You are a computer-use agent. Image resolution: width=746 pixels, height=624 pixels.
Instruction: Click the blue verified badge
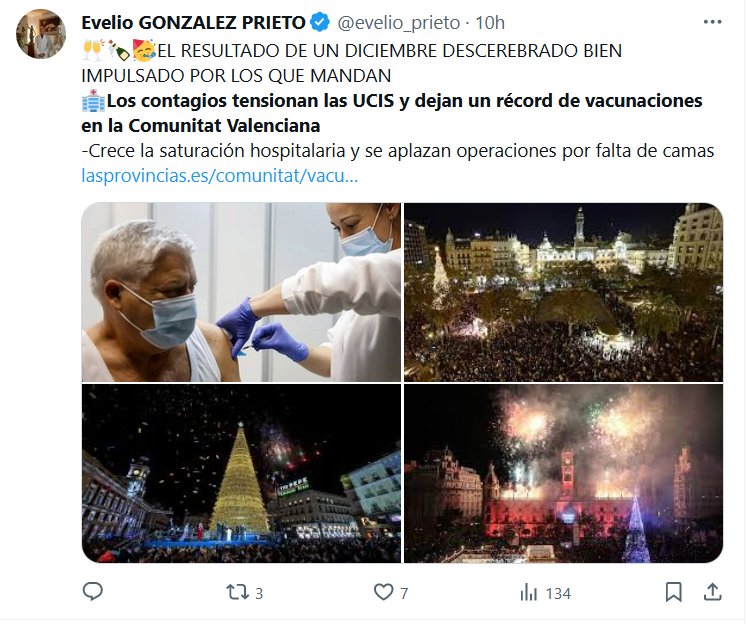320,22
